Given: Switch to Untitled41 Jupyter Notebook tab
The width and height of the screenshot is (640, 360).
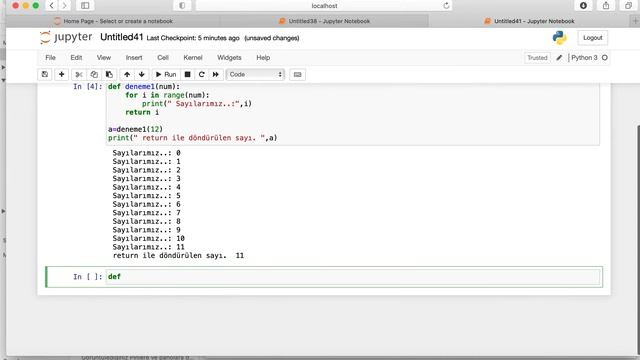Looking at the screenshot, I should click(x=529, y=21).
